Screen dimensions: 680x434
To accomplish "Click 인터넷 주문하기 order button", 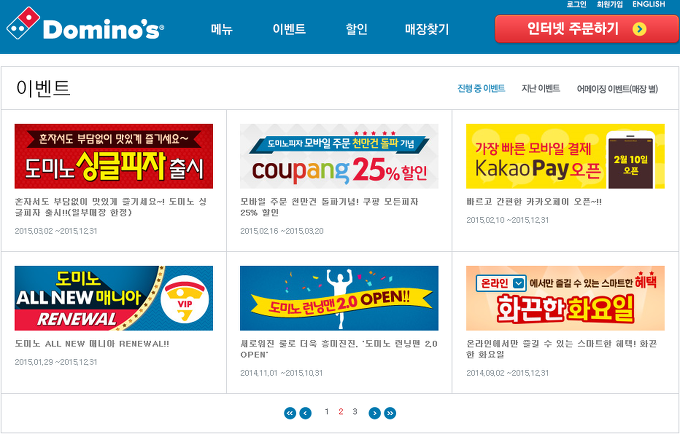I will pos(587,29).
